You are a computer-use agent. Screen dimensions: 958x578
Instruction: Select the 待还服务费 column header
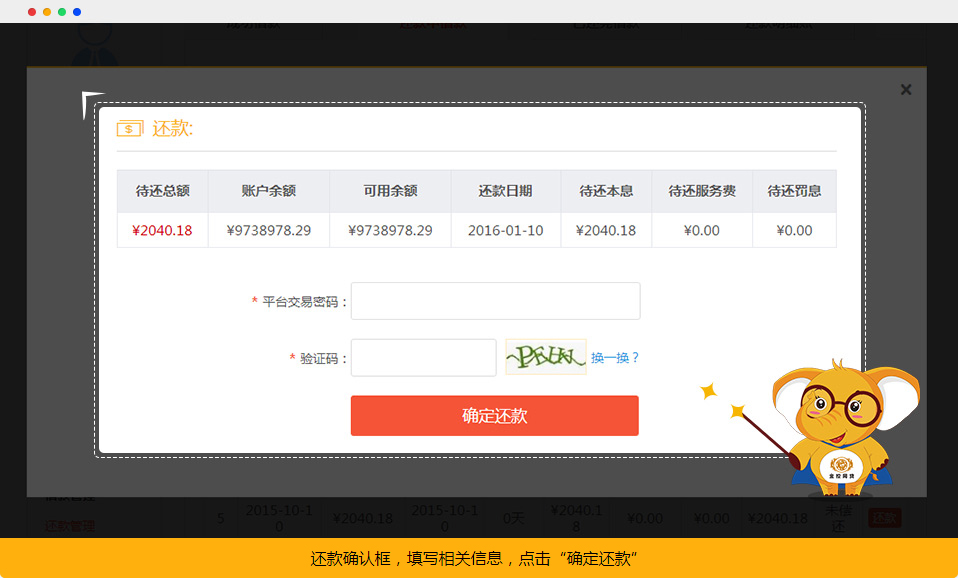point(702,191)
